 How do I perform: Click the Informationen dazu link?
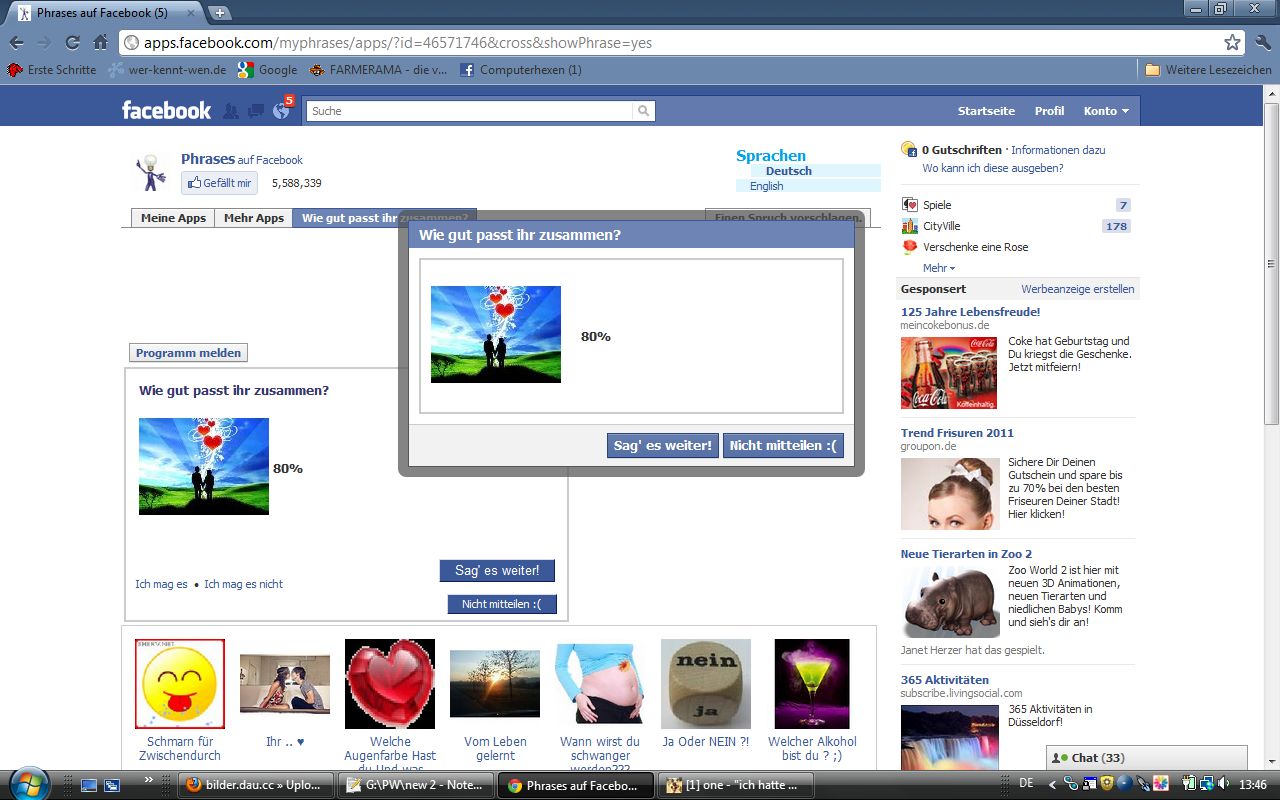[1058, 150]
